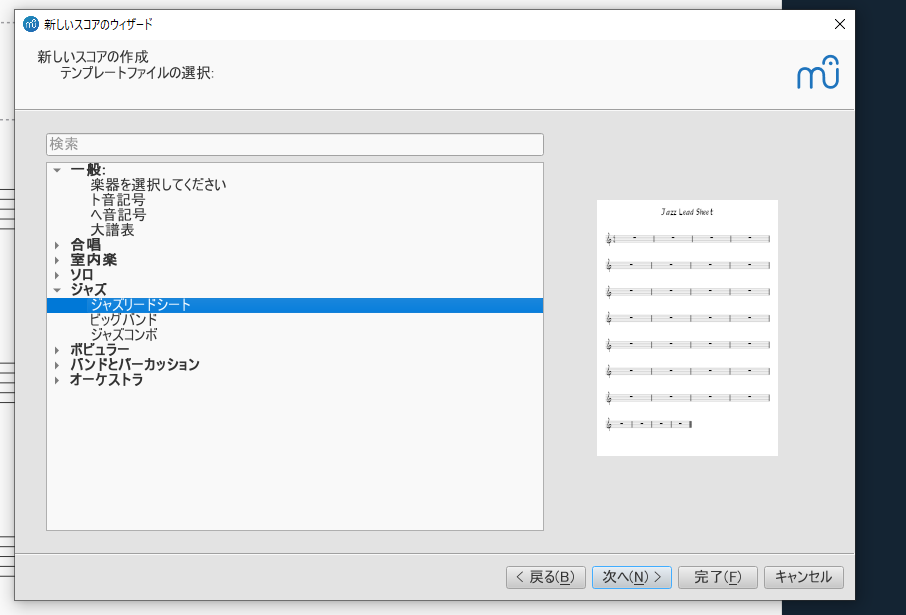Screen dimensions: 906x615
Task: Expand the 合唱 (Choral) category
Action: [57, 244]
